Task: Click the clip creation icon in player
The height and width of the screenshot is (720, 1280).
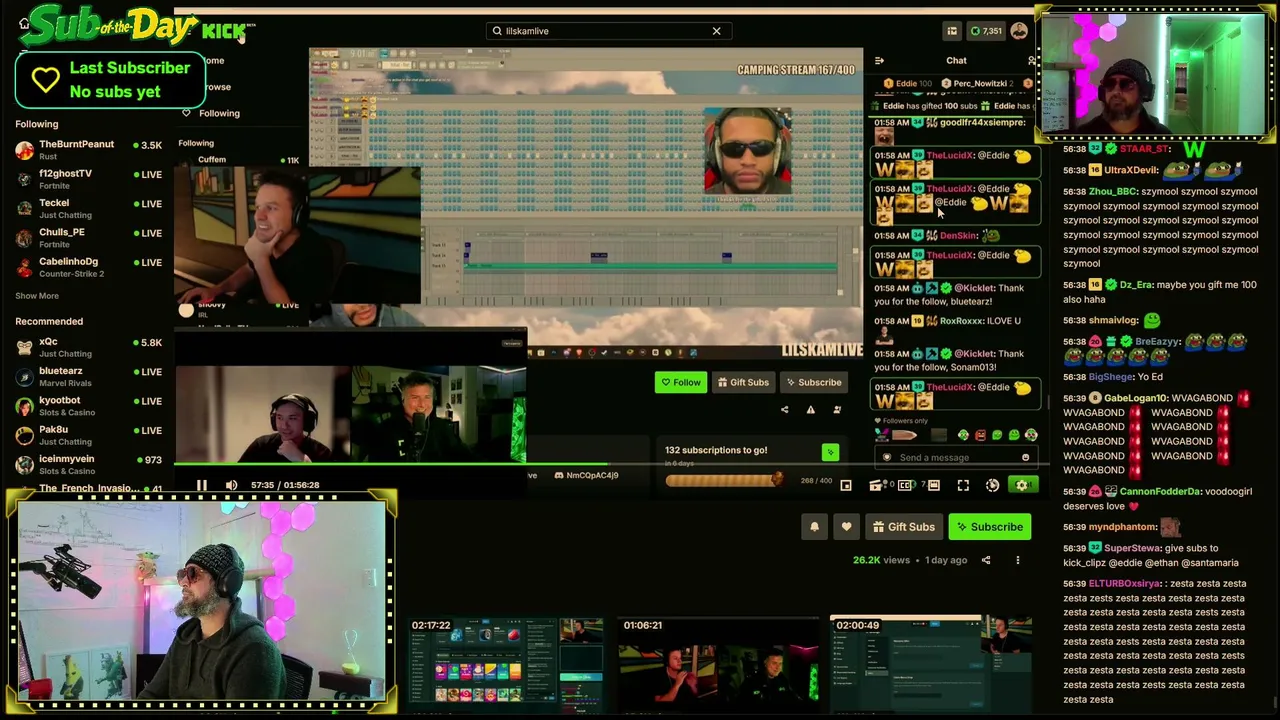Action: [876, 485]
